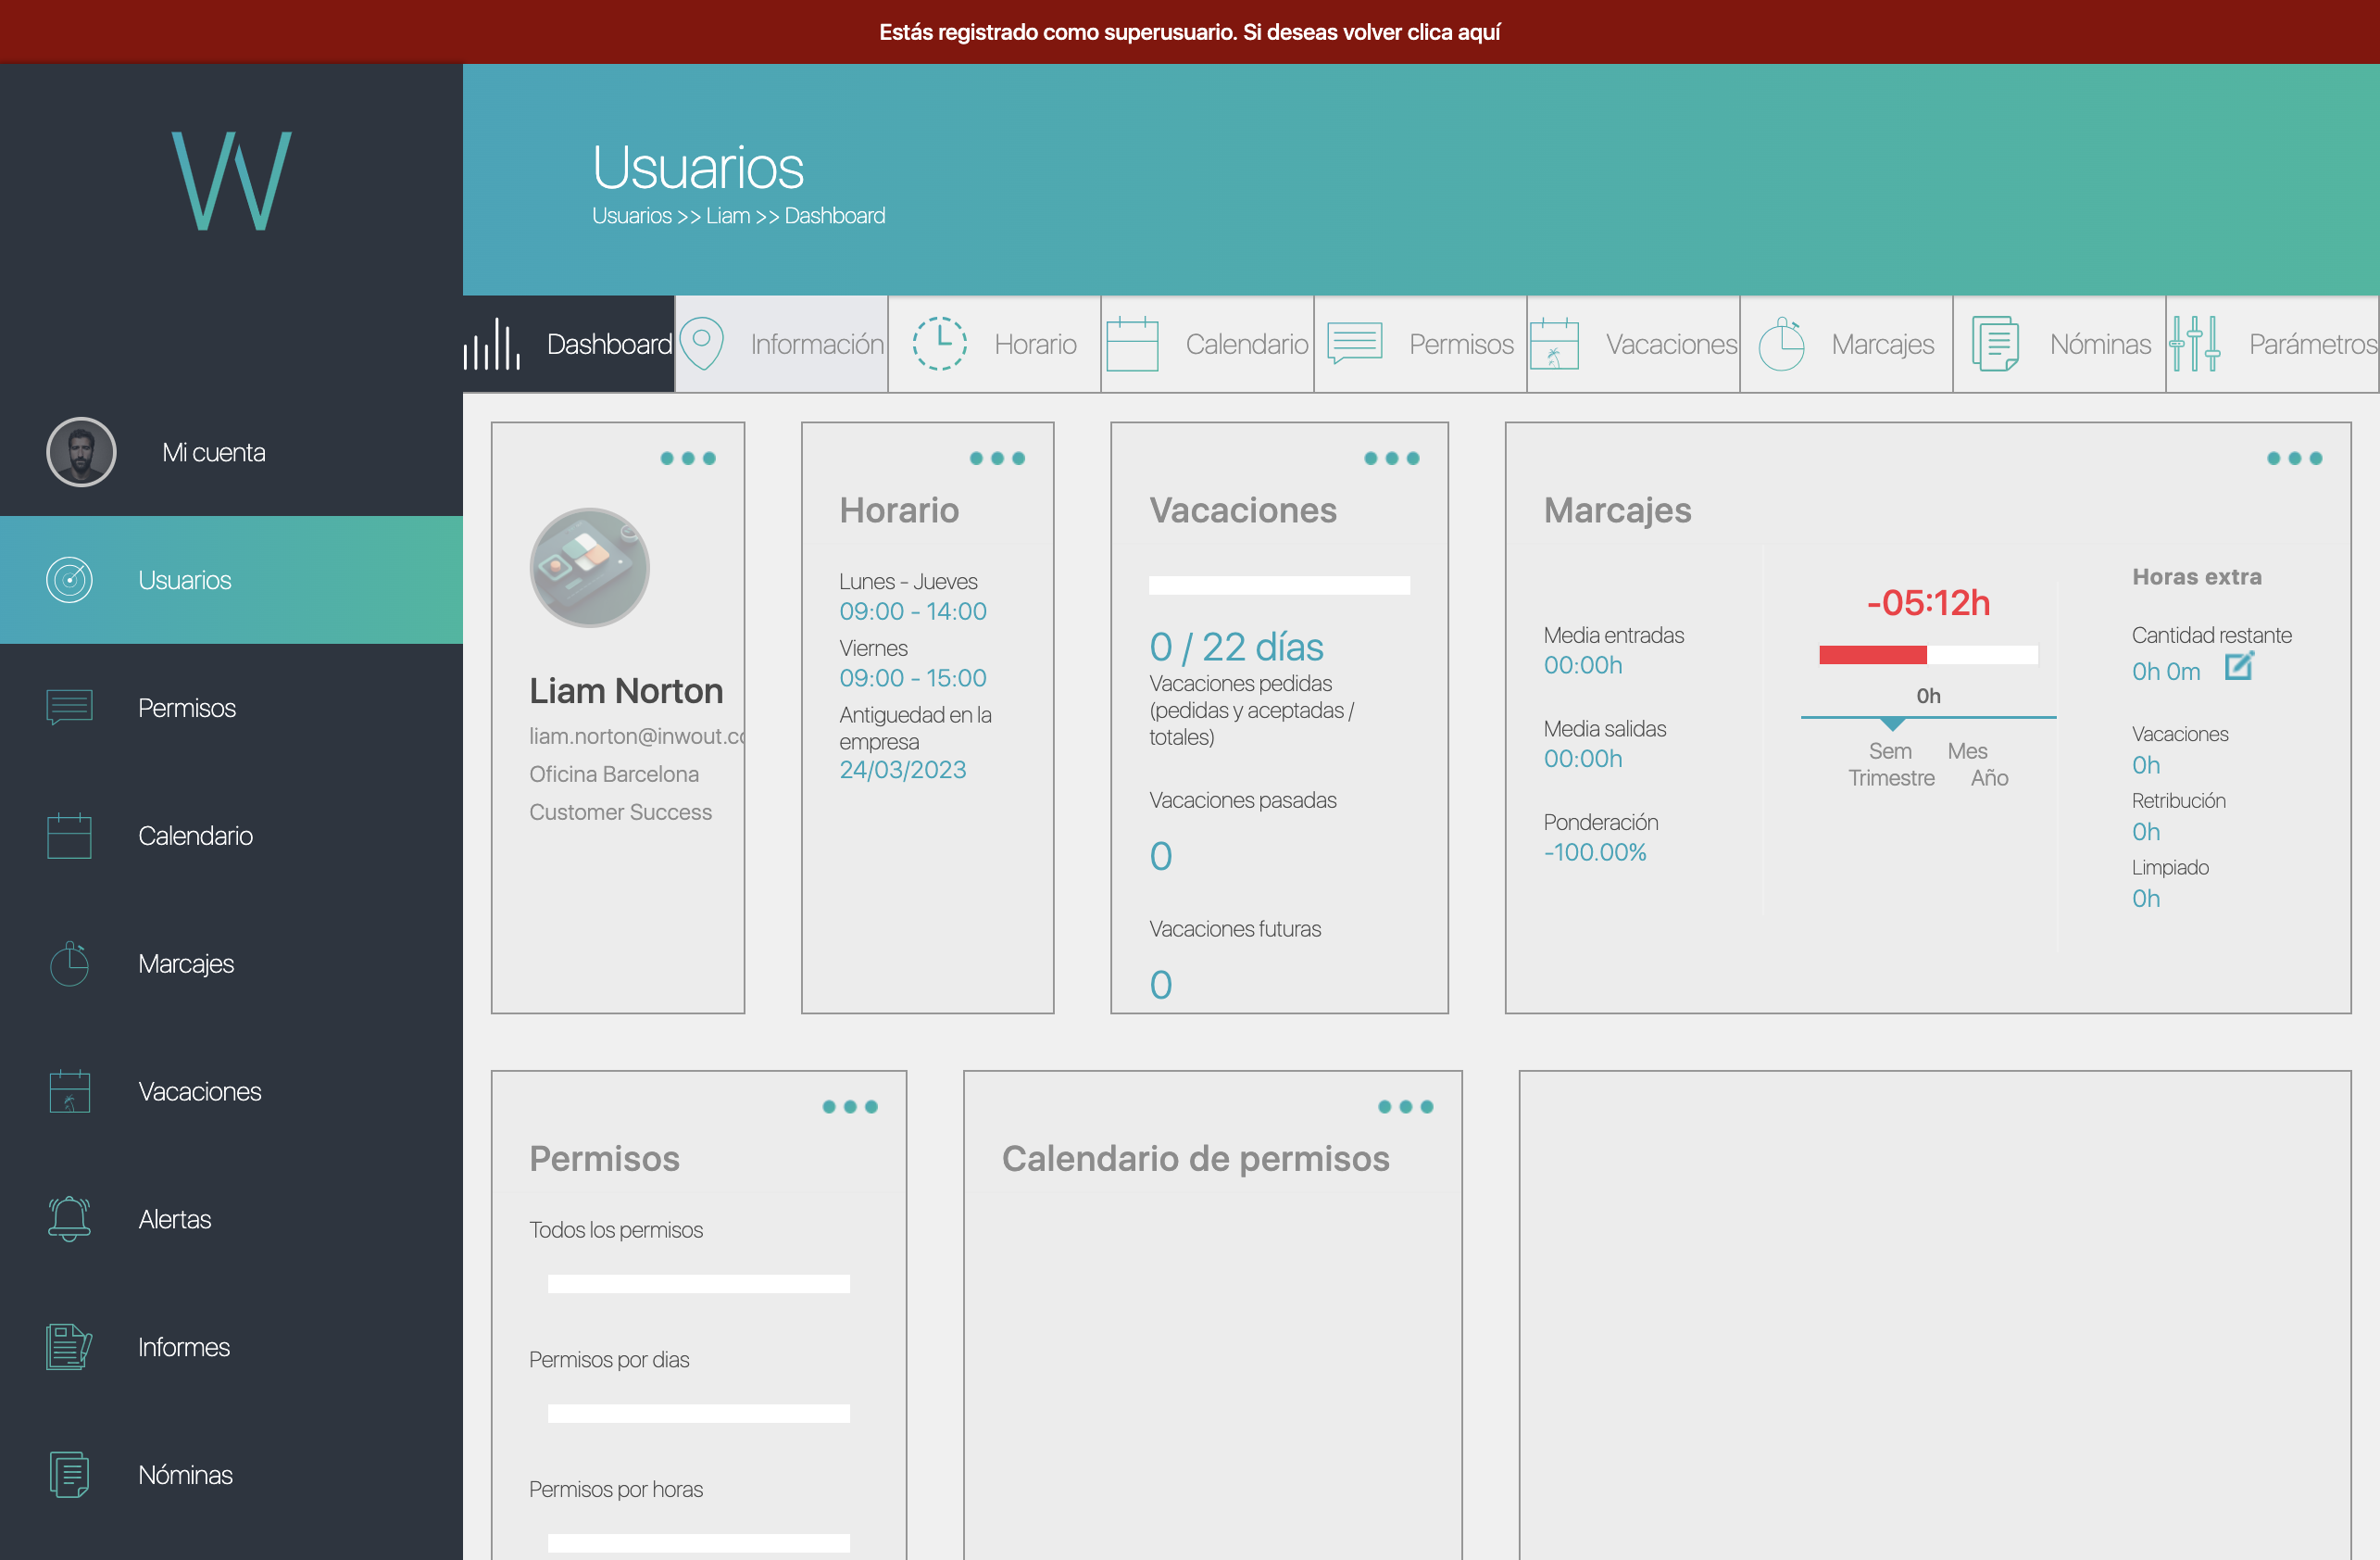Select Trimestre period in Marcajes card
This screenshot has height=1560, width=2380.
(1891, 778)
